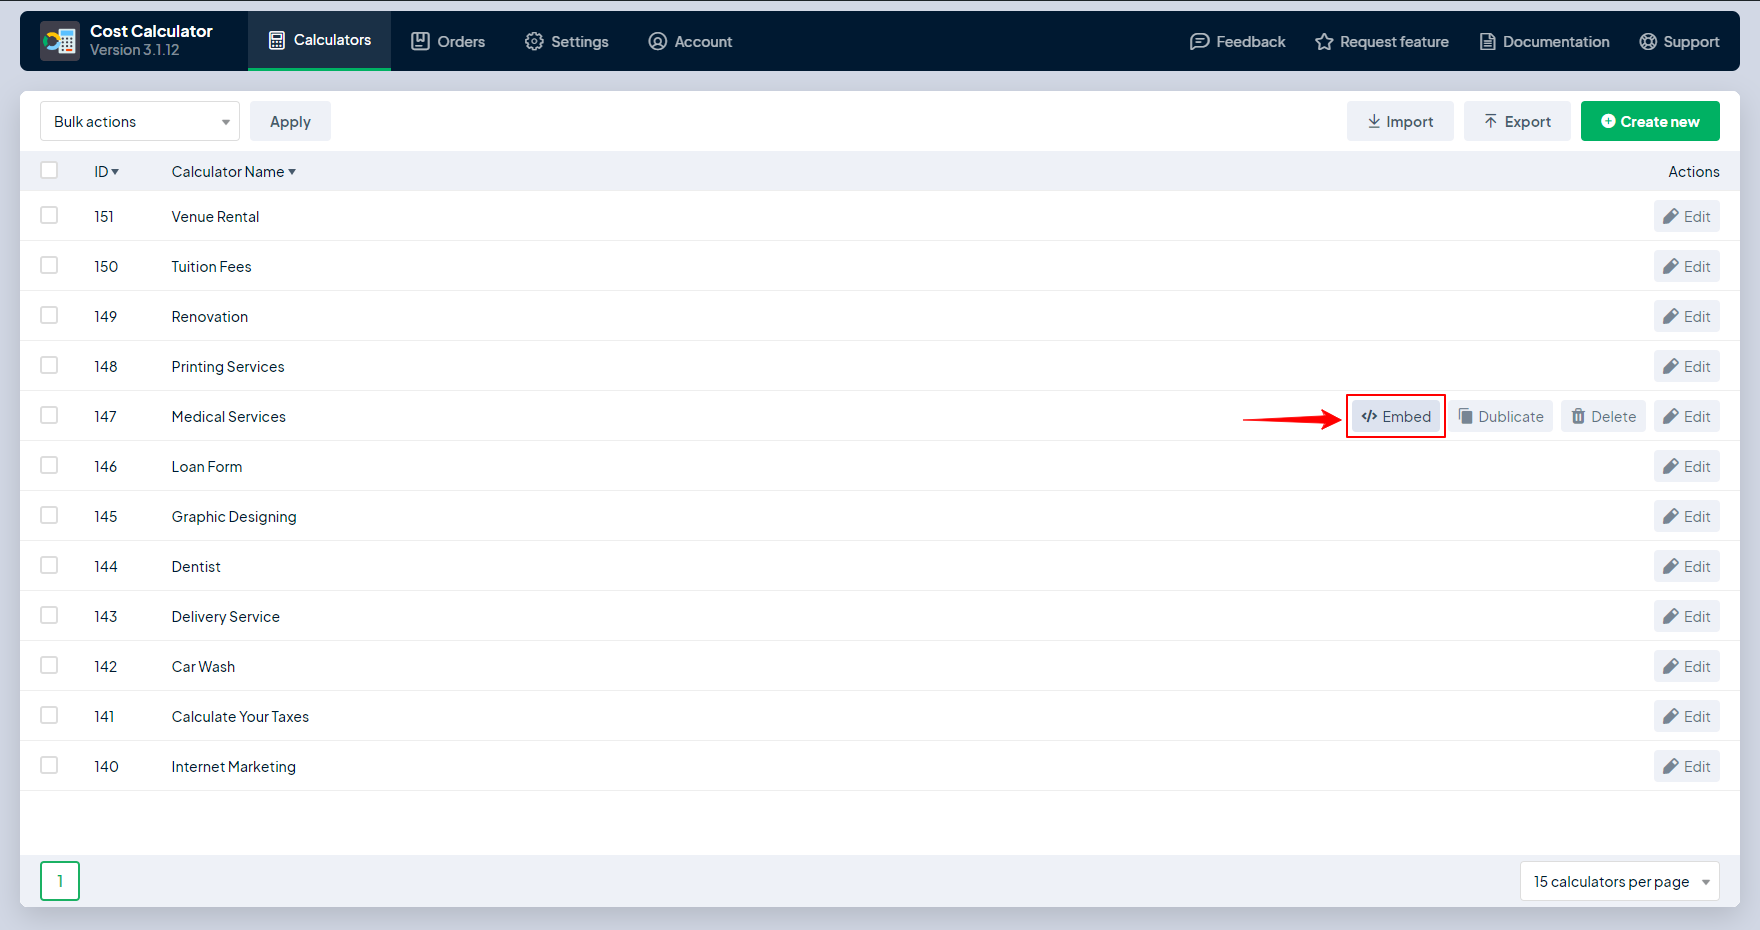Screen dimensions: 1760x930
Task: Go to page 1 in the pagination
Action: 60,881
